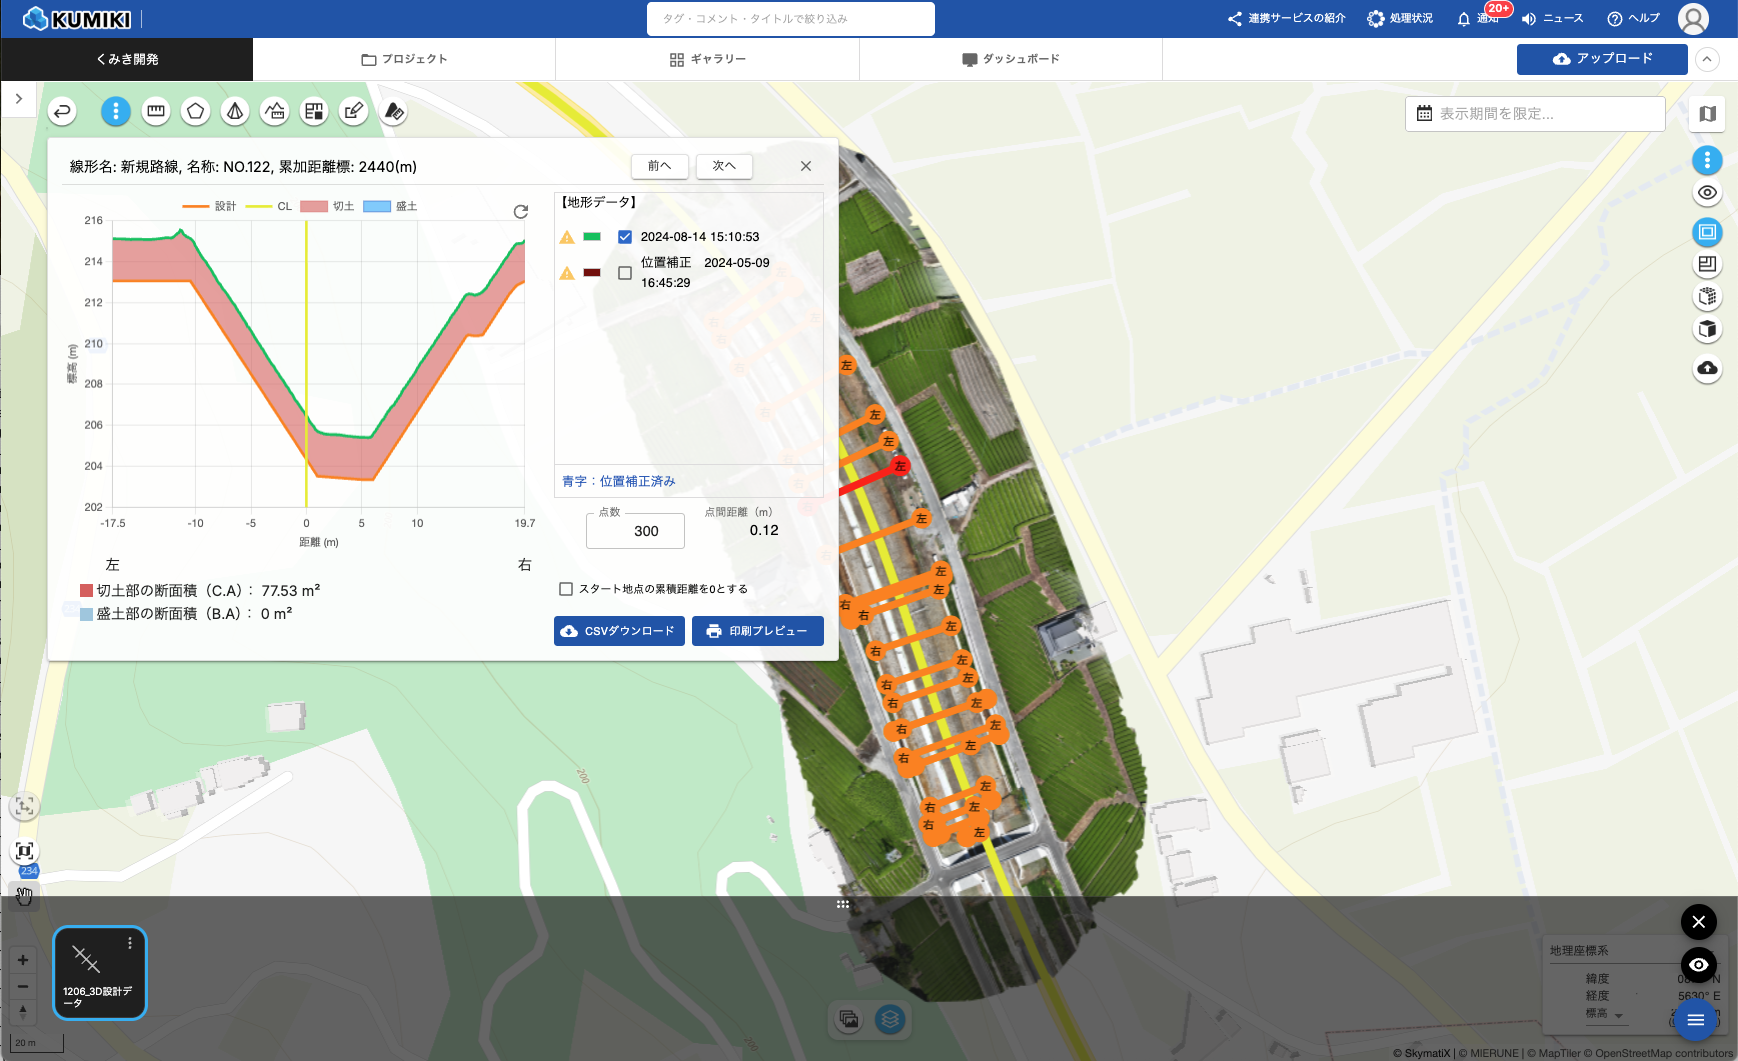Click the undo back arrow tool
This screenshot has height=1061, width=1738.
pos(62,111)
